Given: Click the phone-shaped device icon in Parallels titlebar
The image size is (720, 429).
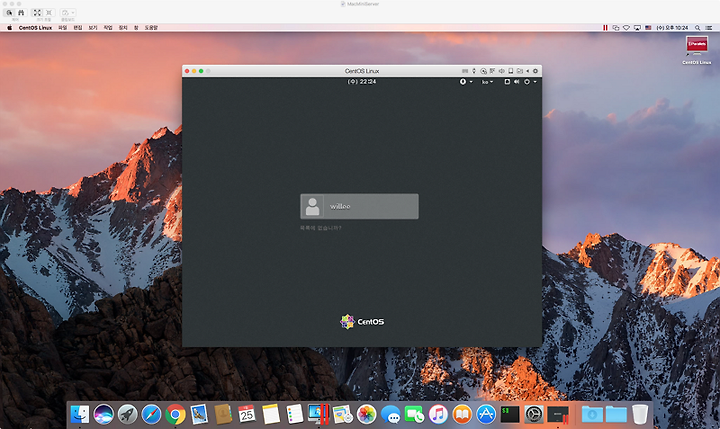Looking at the screenshot, I should (511, 71).
